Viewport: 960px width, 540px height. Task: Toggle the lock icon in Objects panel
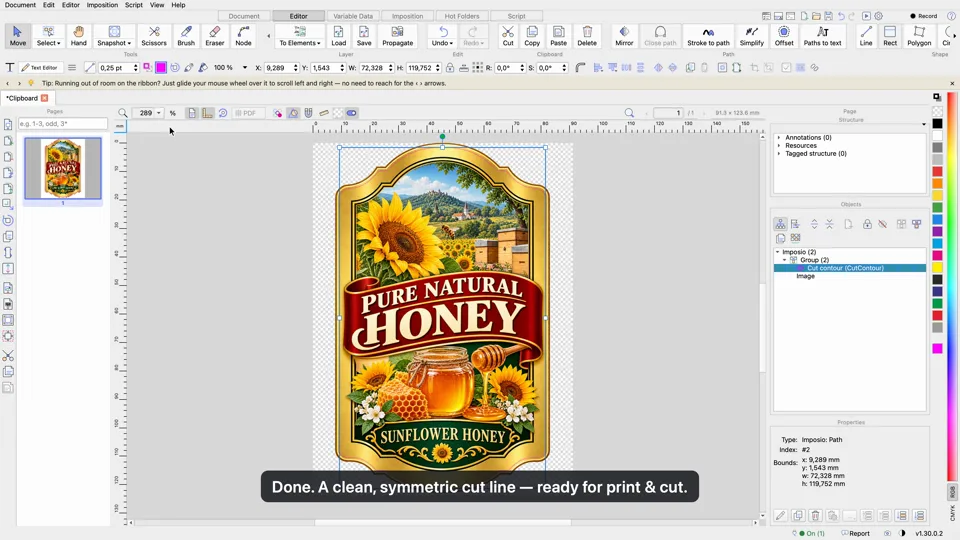coord(867,224)
